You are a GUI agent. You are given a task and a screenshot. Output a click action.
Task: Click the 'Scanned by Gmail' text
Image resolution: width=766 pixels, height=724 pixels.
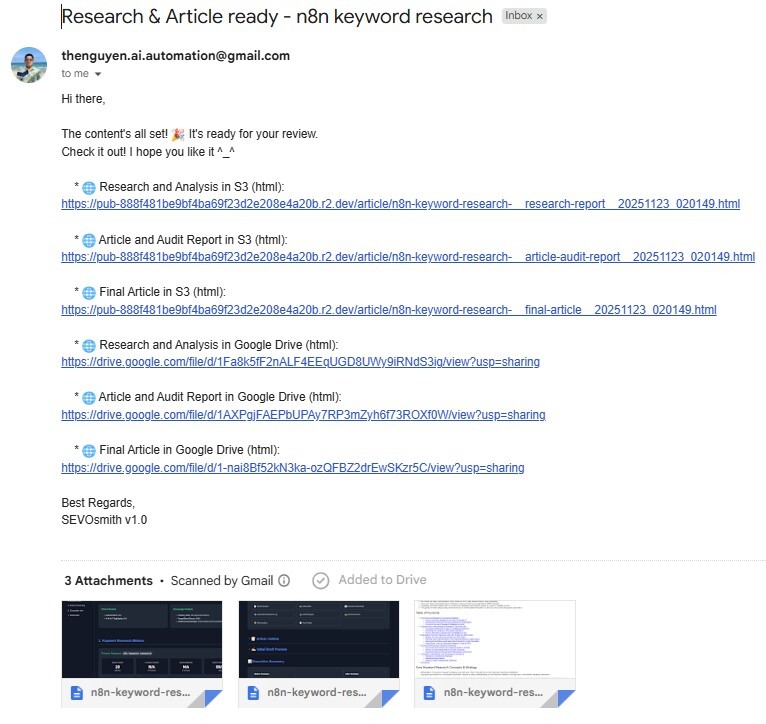[x=222, y=580]
